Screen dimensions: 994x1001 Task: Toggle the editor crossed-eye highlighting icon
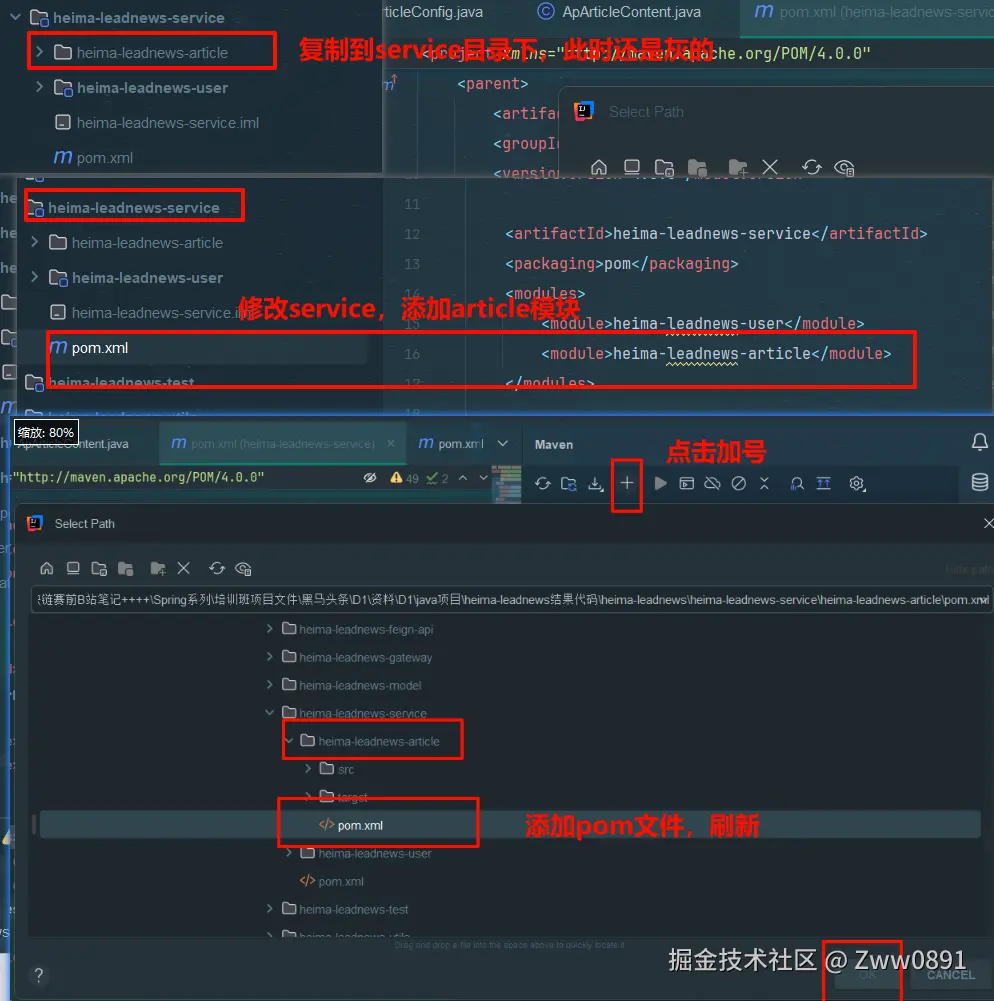click(x=370, y=478)
